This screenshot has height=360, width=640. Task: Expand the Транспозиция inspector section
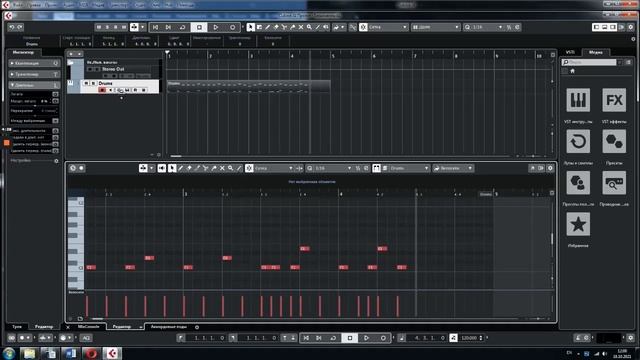[34, 74]
